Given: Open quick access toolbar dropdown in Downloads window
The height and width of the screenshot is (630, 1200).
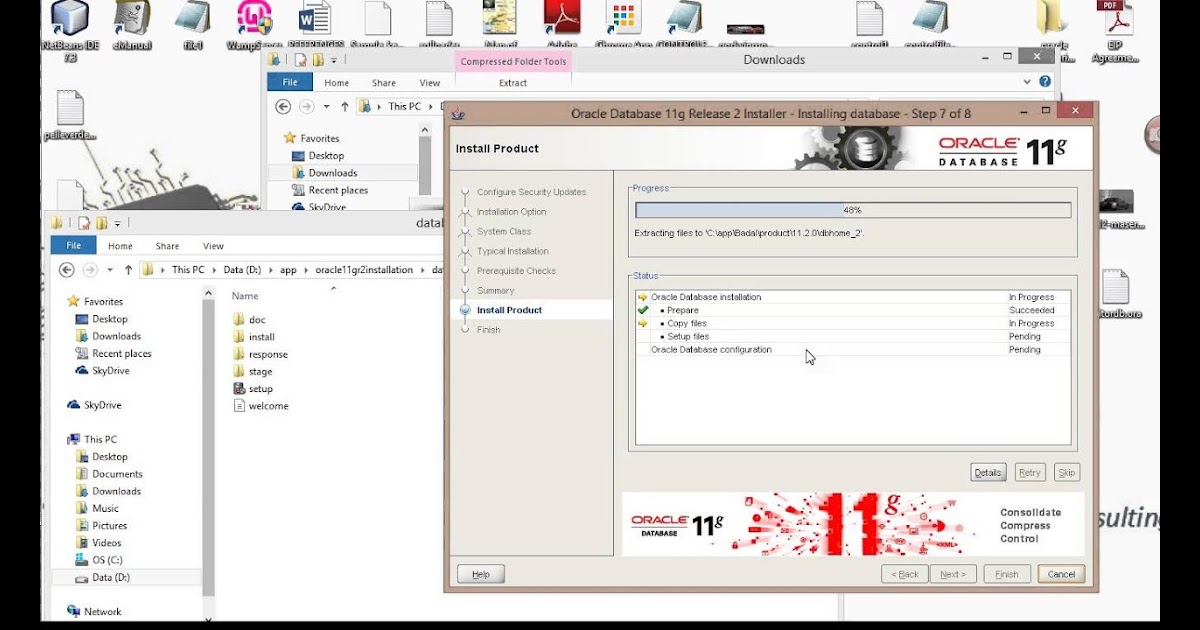Looking at the screenshot, I should [335, 60].
